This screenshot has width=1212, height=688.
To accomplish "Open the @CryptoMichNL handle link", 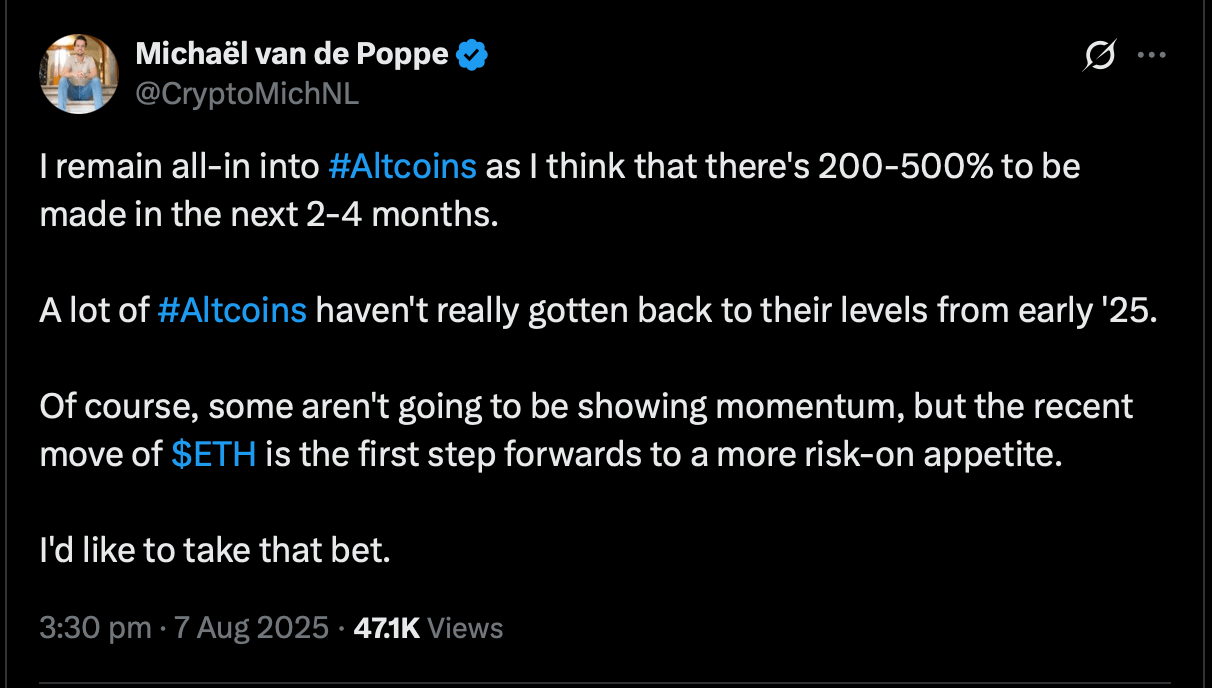I will click(x=247, y=94).
